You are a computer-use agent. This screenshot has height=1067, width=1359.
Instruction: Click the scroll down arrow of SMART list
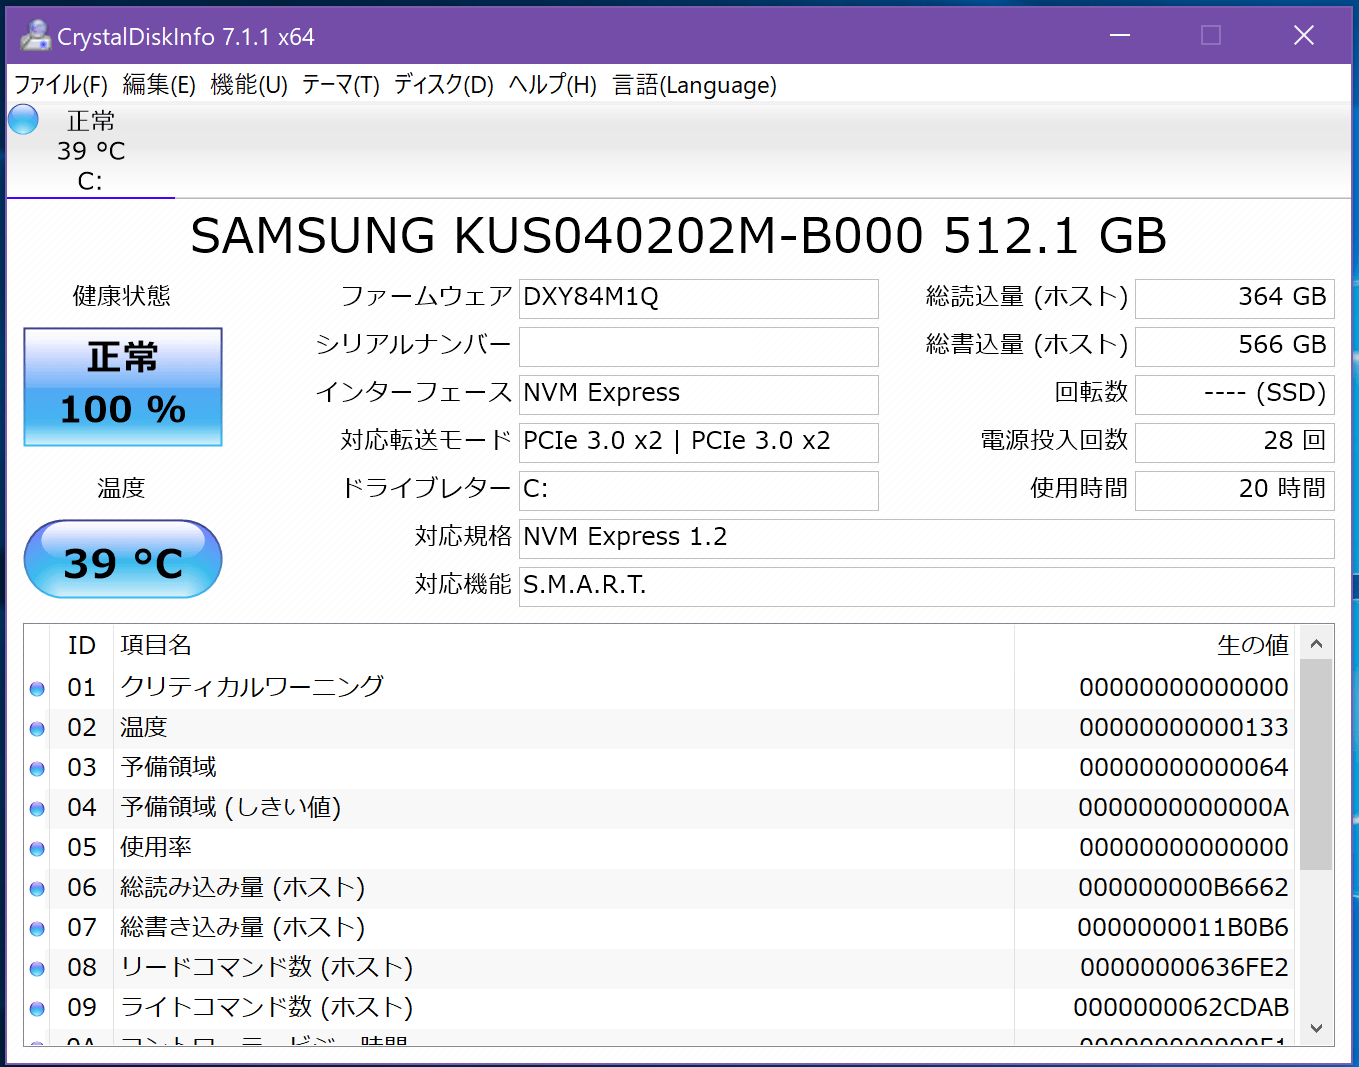point(1316,1028)
